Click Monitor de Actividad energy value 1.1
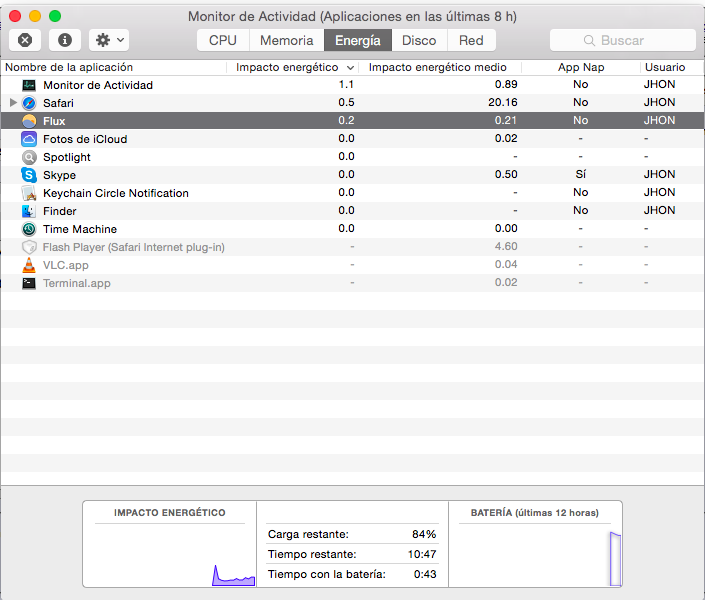The width and height of the screenshot is (705, 600). [x=346, y=85]
